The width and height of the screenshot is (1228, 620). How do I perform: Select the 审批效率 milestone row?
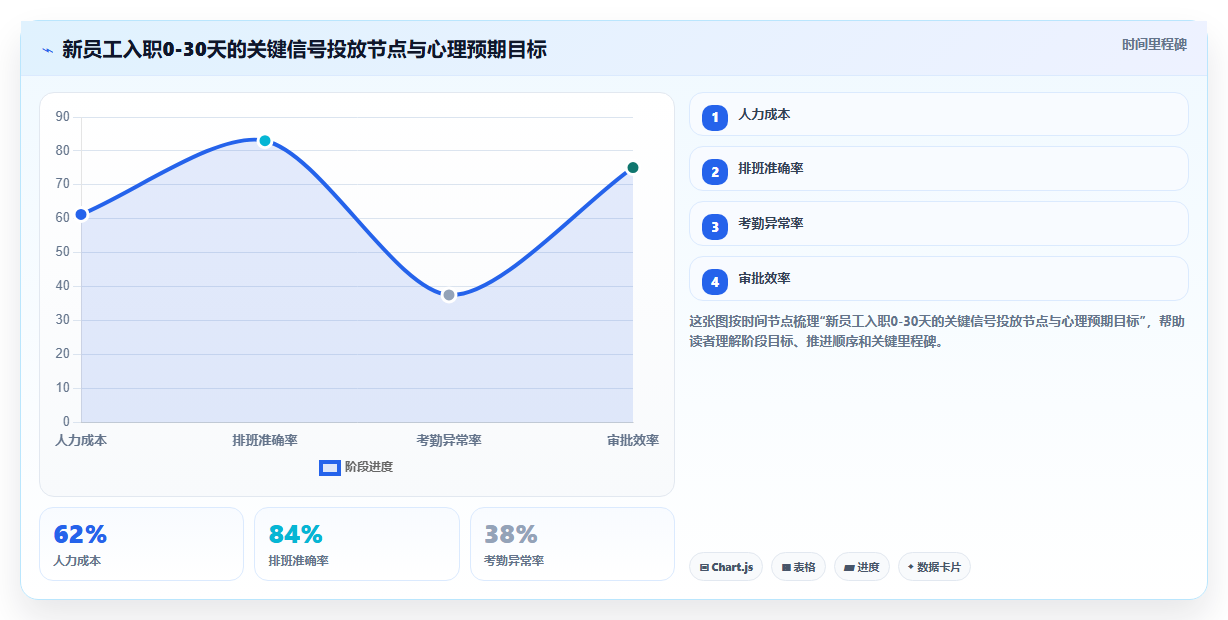tap(939, 278)
